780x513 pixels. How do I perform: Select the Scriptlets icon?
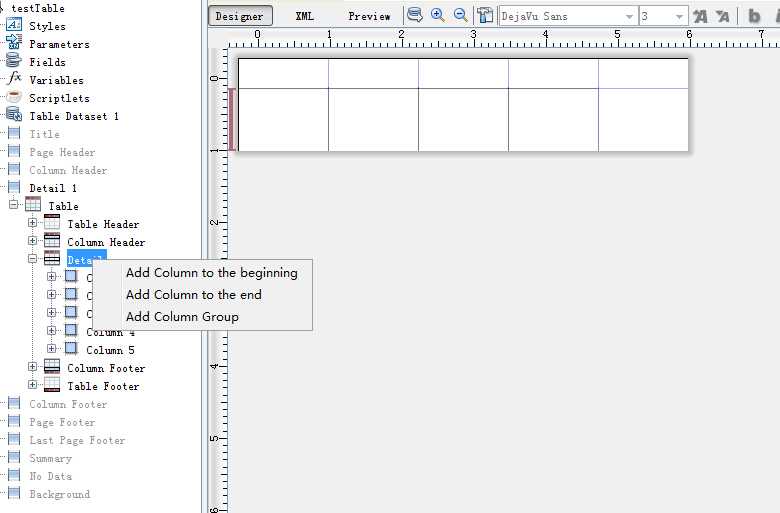(14, 97)
